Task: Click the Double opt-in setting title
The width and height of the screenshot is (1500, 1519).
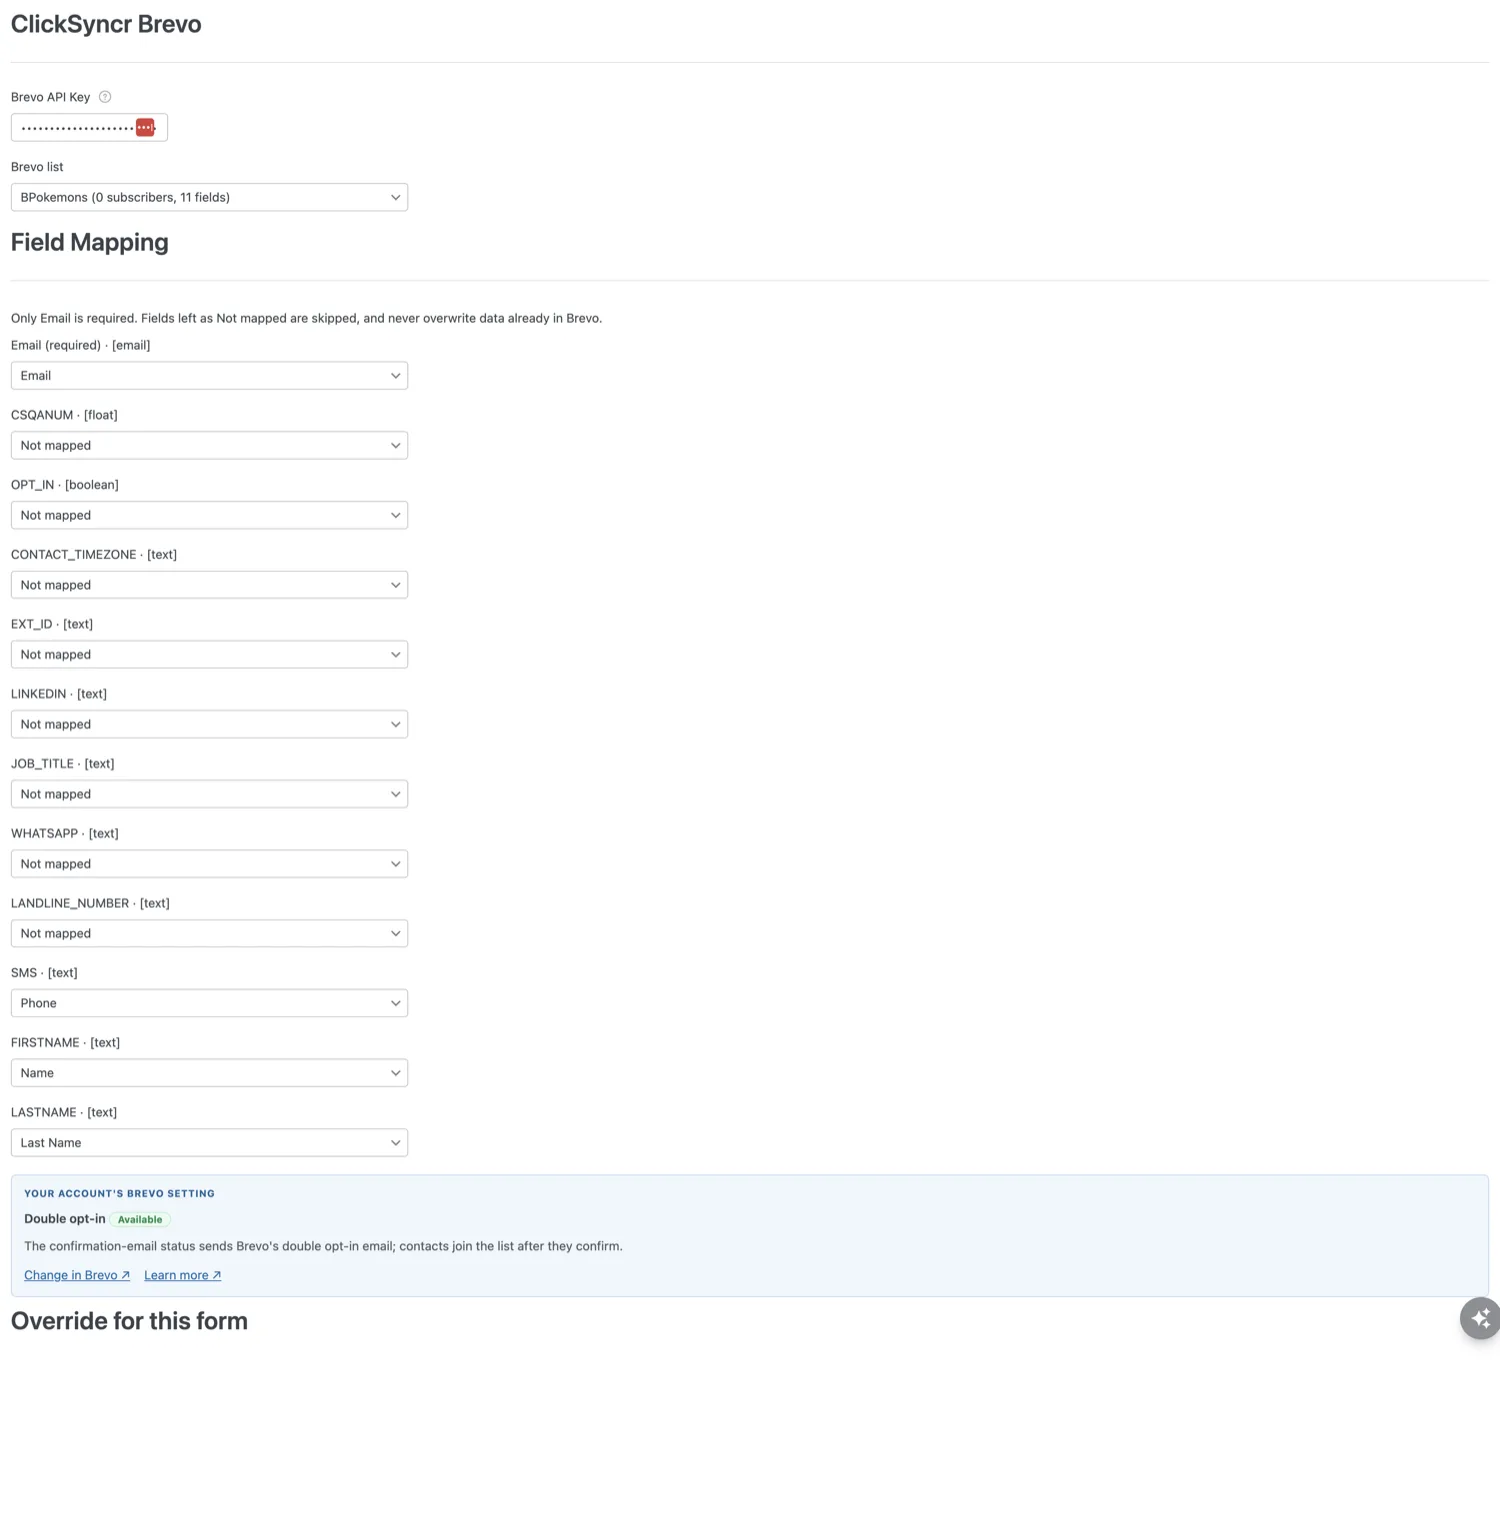Action: (x=65, y=1219)
